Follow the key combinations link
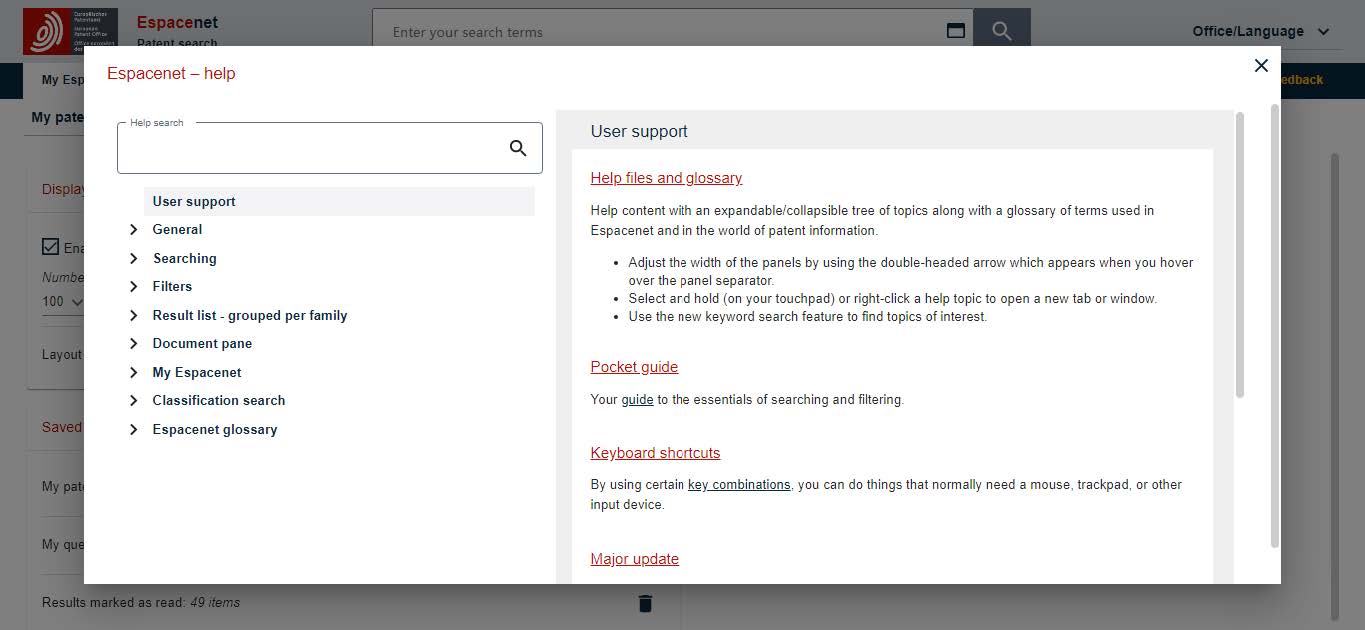Screen dimensions: 1365x630 click(x=739, y=484)
